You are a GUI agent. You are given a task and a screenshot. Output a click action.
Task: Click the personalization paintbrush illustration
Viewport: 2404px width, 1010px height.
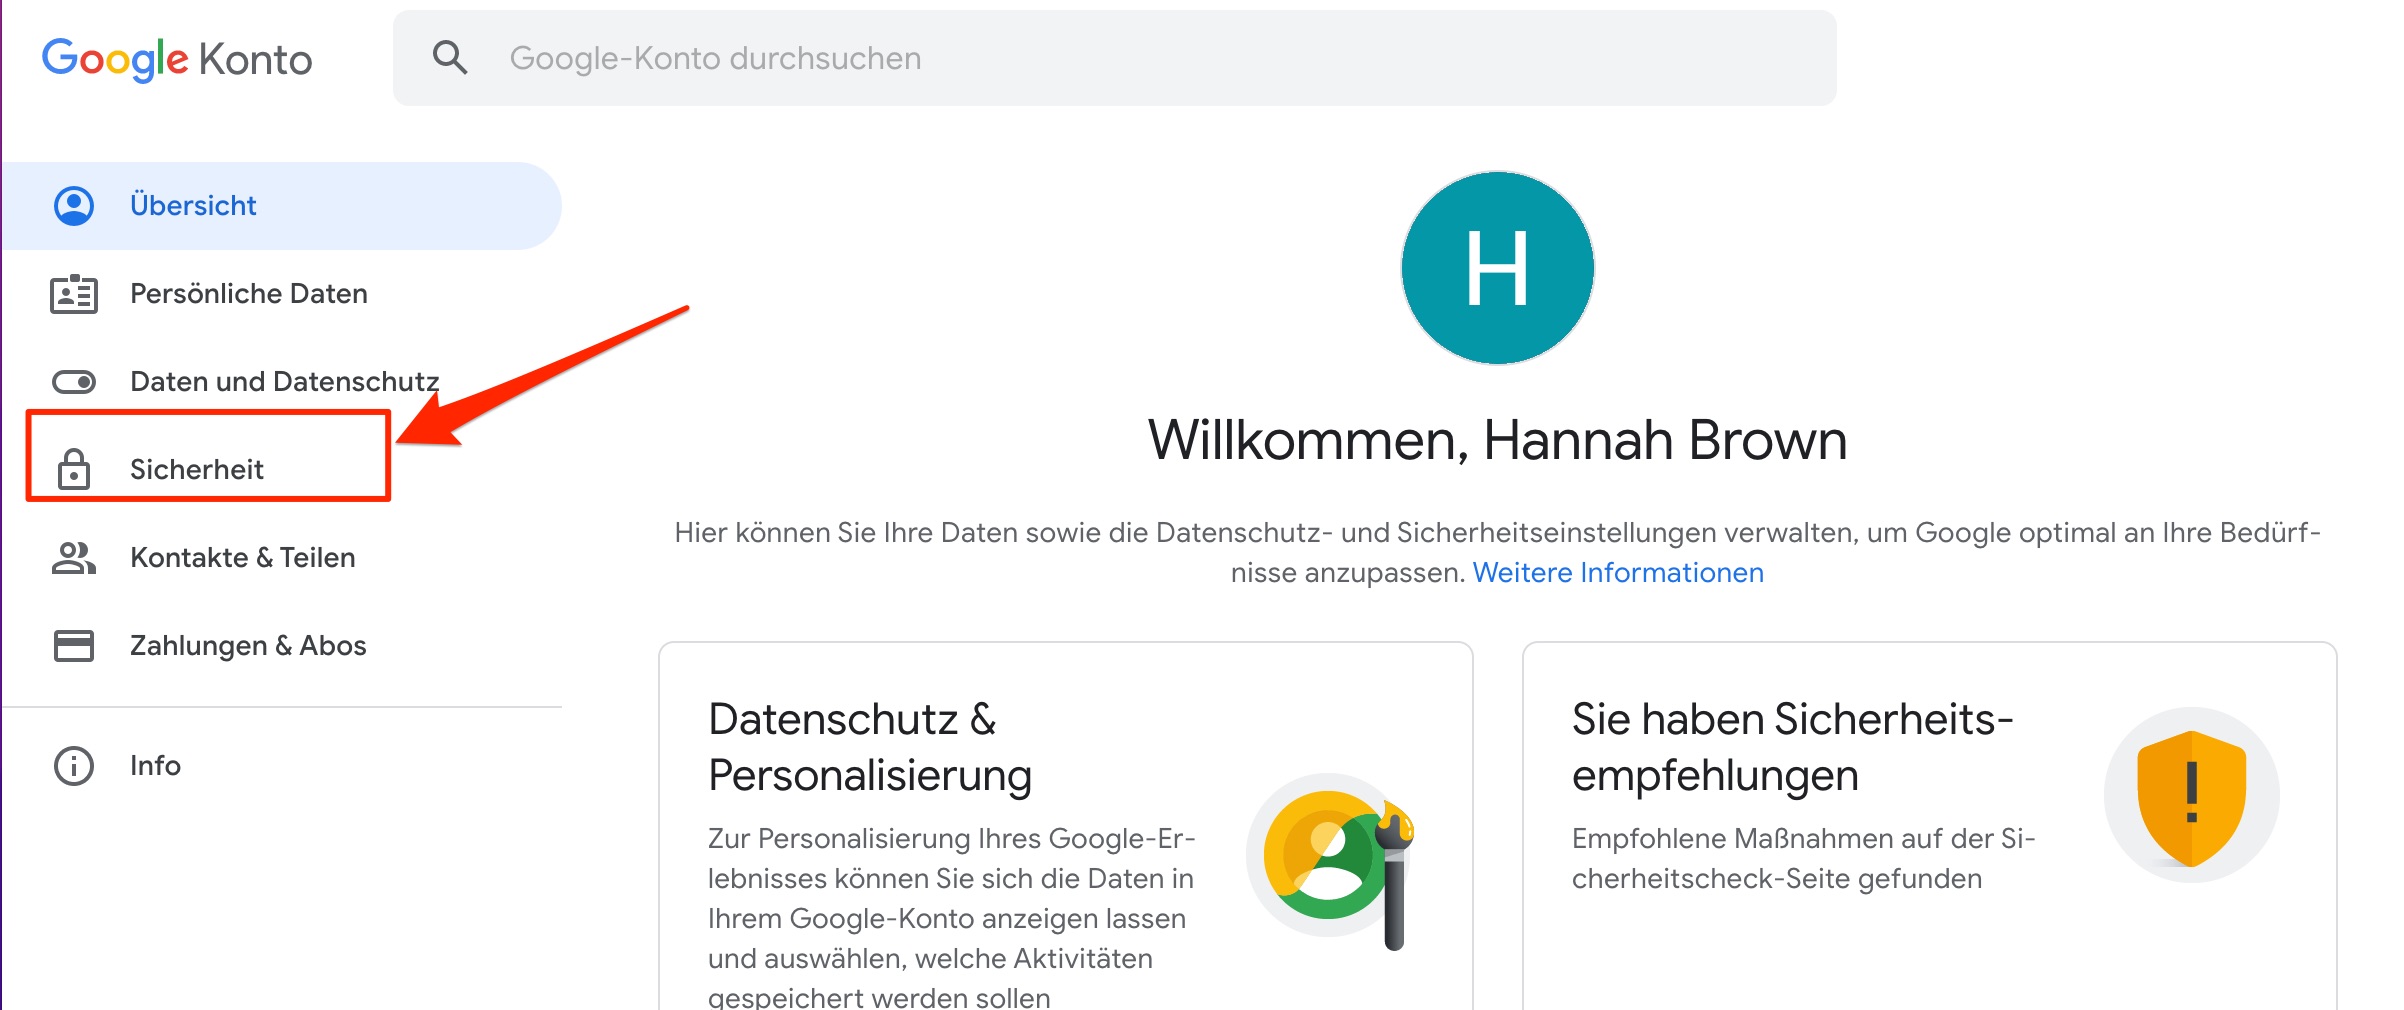coord(1331,859)
